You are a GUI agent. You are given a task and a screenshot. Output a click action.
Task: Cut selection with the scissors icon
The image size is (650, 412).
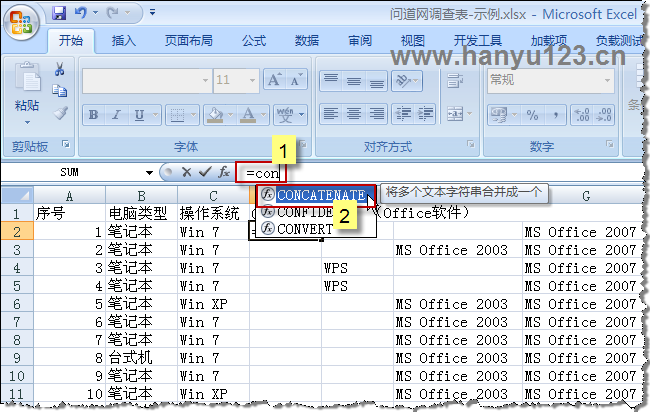(60, 69)
